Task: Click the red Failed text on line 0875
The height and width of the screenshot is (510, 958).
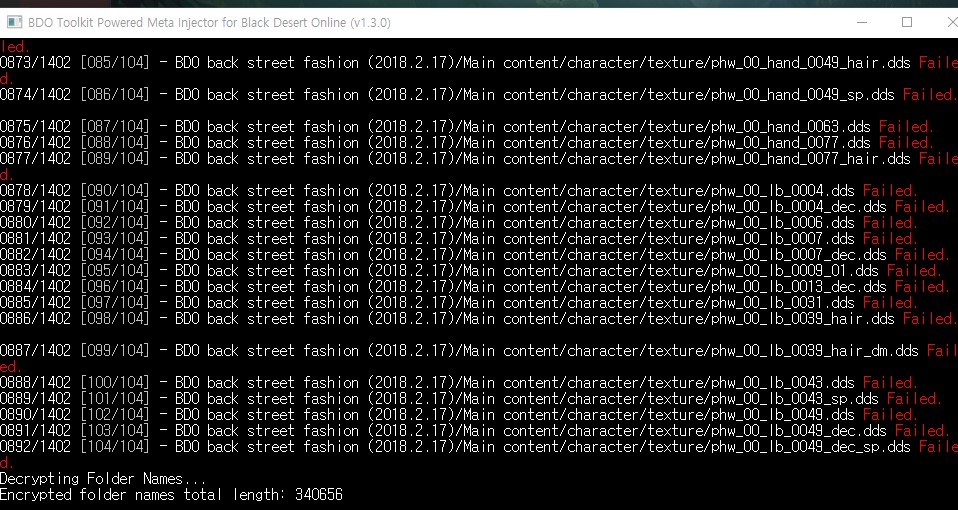Action: 905,127
